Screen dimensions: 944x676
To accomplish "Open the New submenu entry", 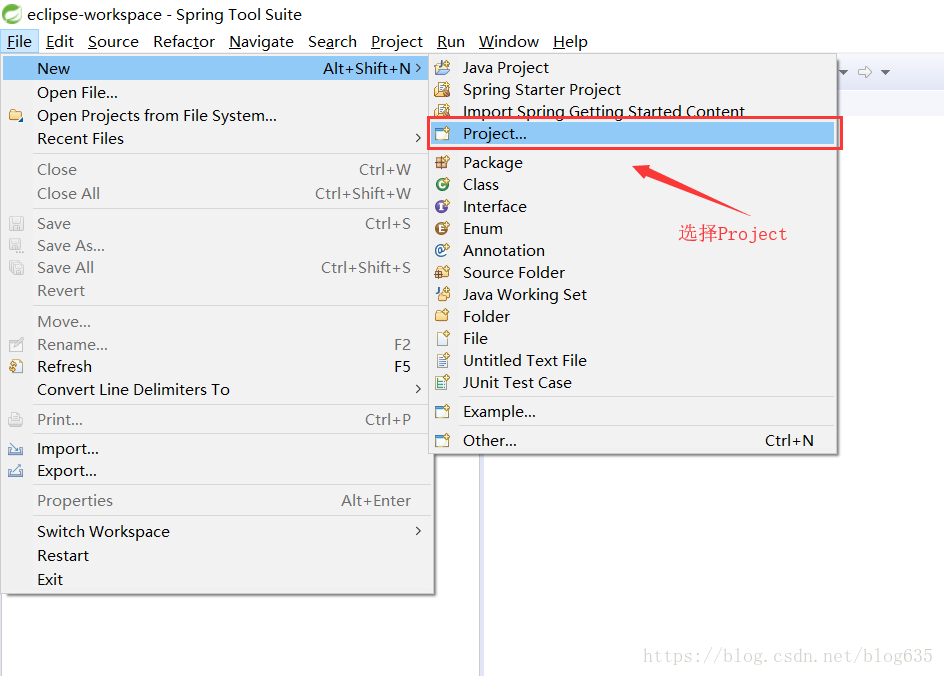I will [x=217, y=69].
